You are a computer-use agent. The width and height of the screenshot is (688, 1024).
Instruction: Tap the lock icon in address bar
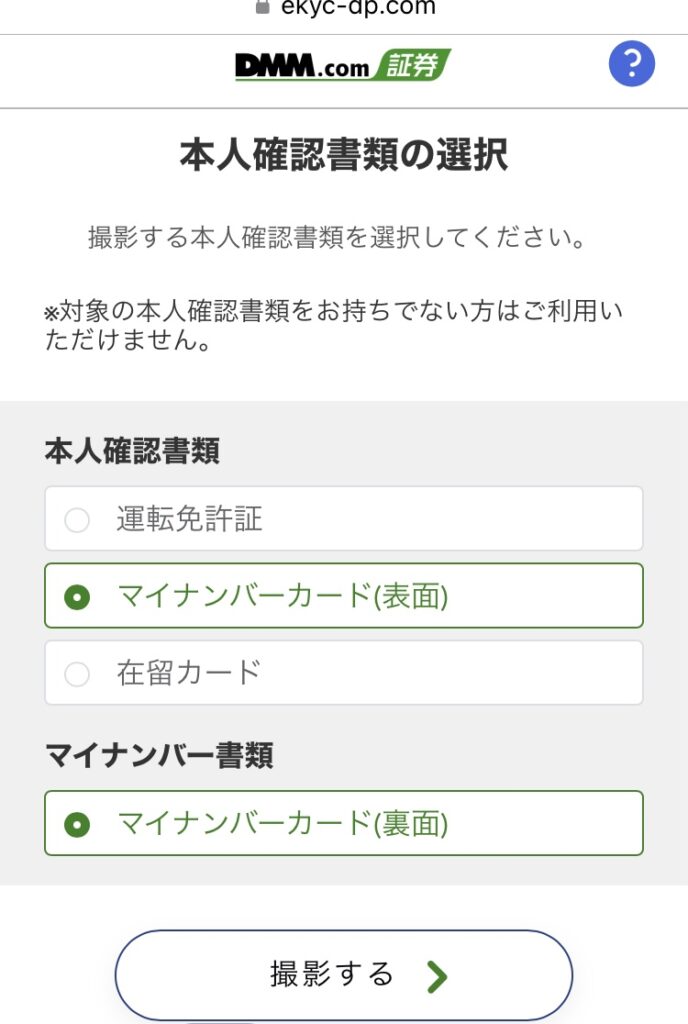click(262, 7)
